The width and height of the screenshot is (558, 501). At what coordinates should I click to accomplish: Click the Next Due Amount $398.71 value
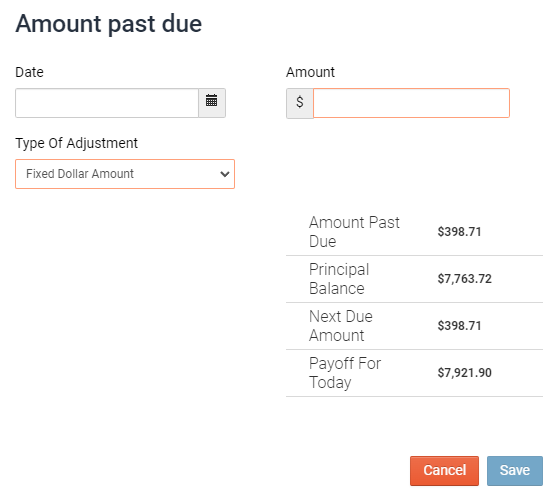coord(459,326)
